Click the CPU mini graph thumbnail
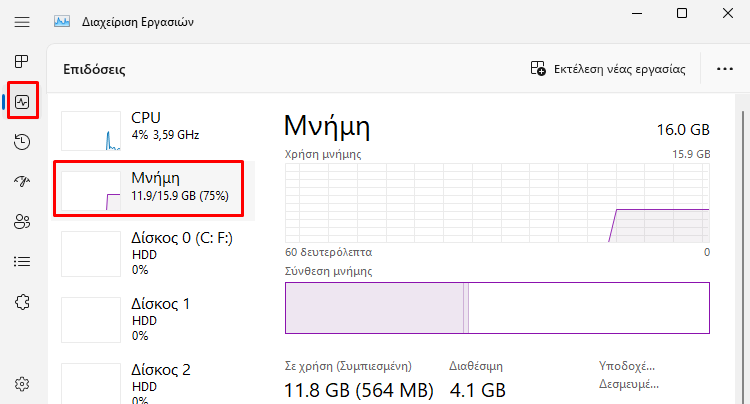 click(x=91, y=131)
